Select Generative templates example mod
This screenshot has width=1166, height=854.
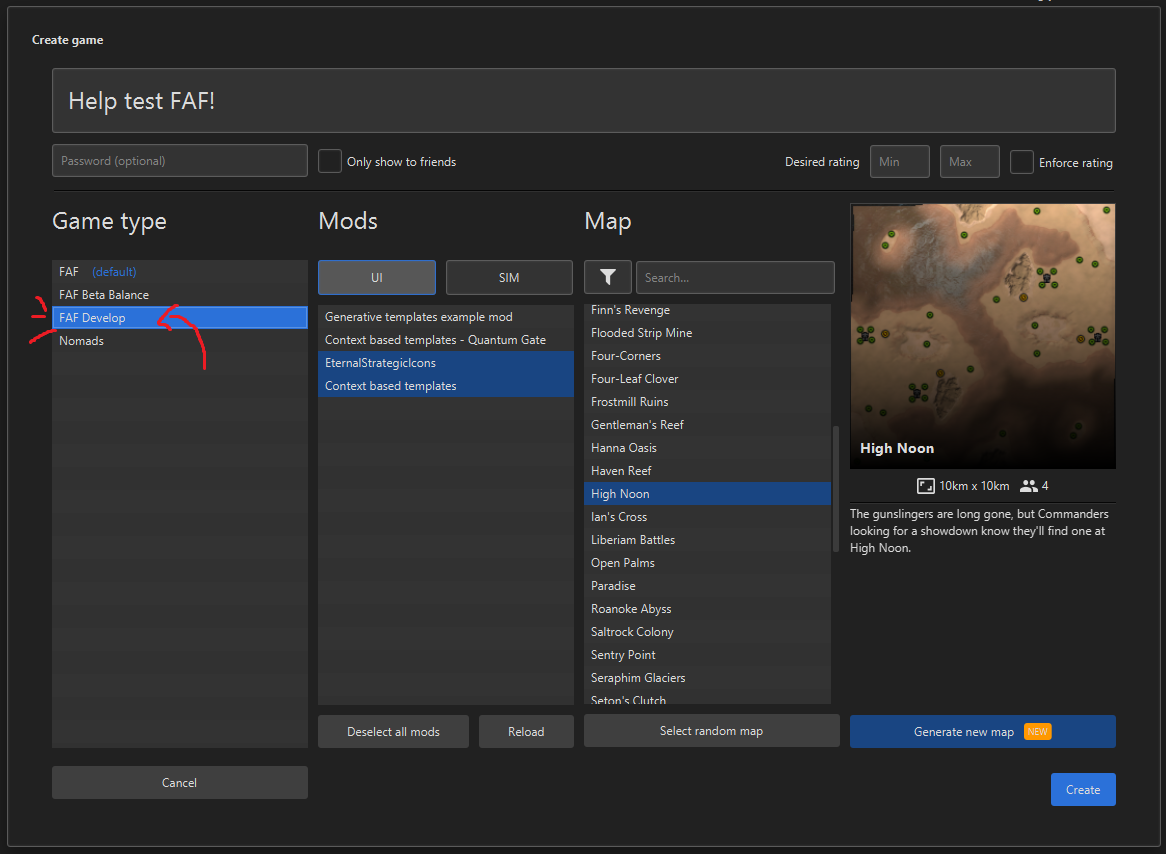point(446,317)
